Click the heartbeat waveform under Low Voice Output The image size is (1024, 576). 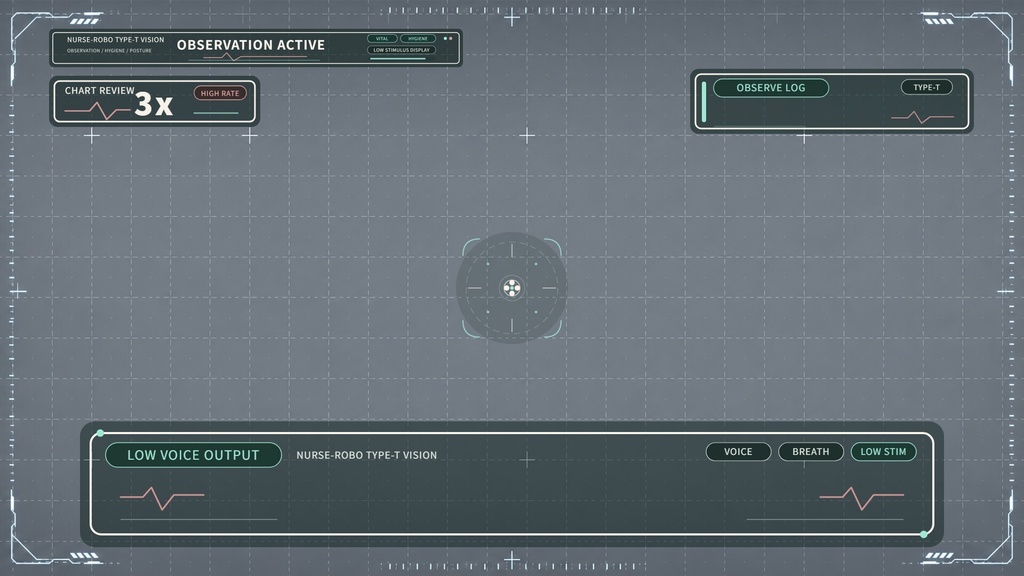pos(162,498)
